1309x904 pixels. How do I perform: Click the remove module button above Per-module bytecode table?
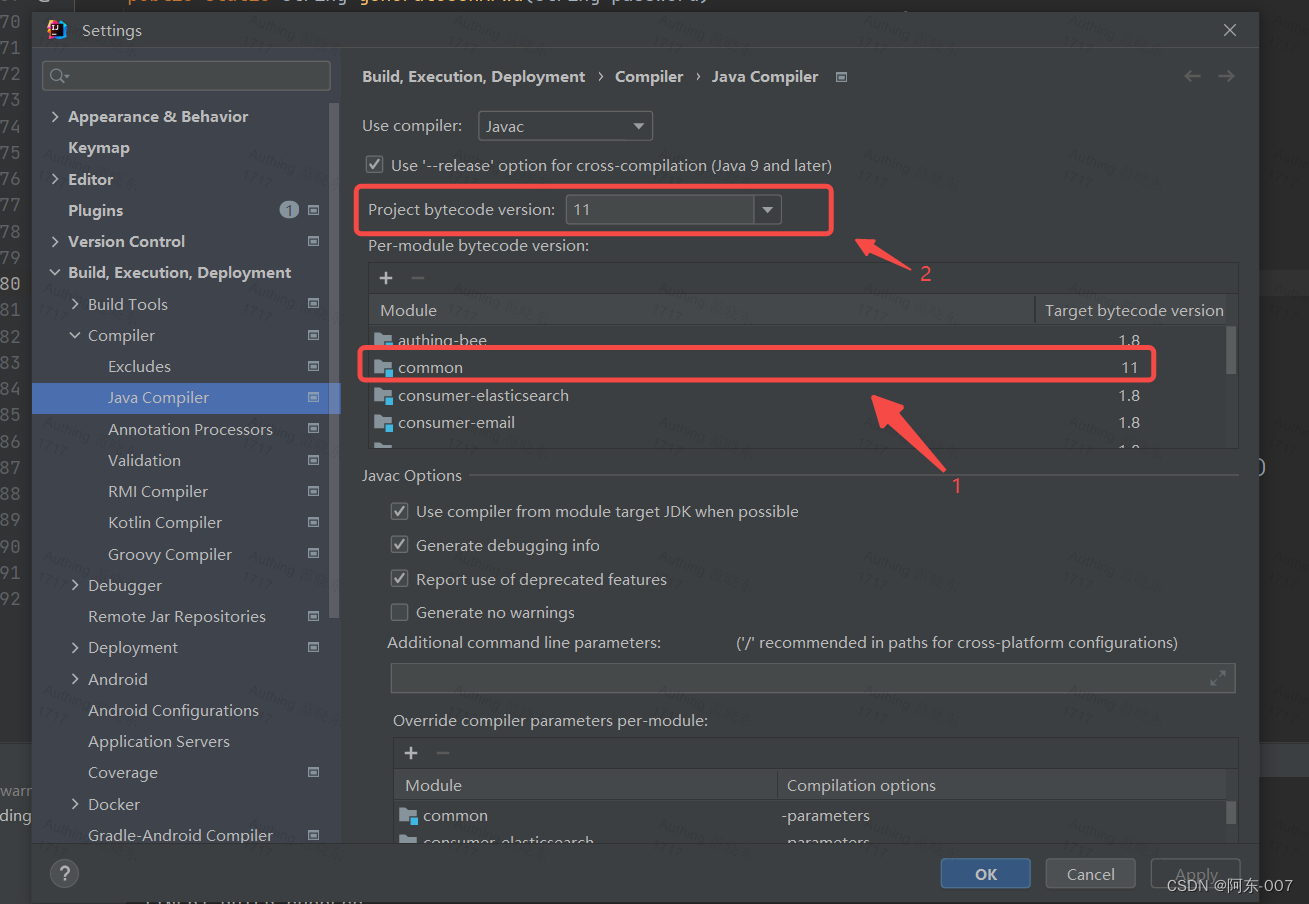(418, 278)
